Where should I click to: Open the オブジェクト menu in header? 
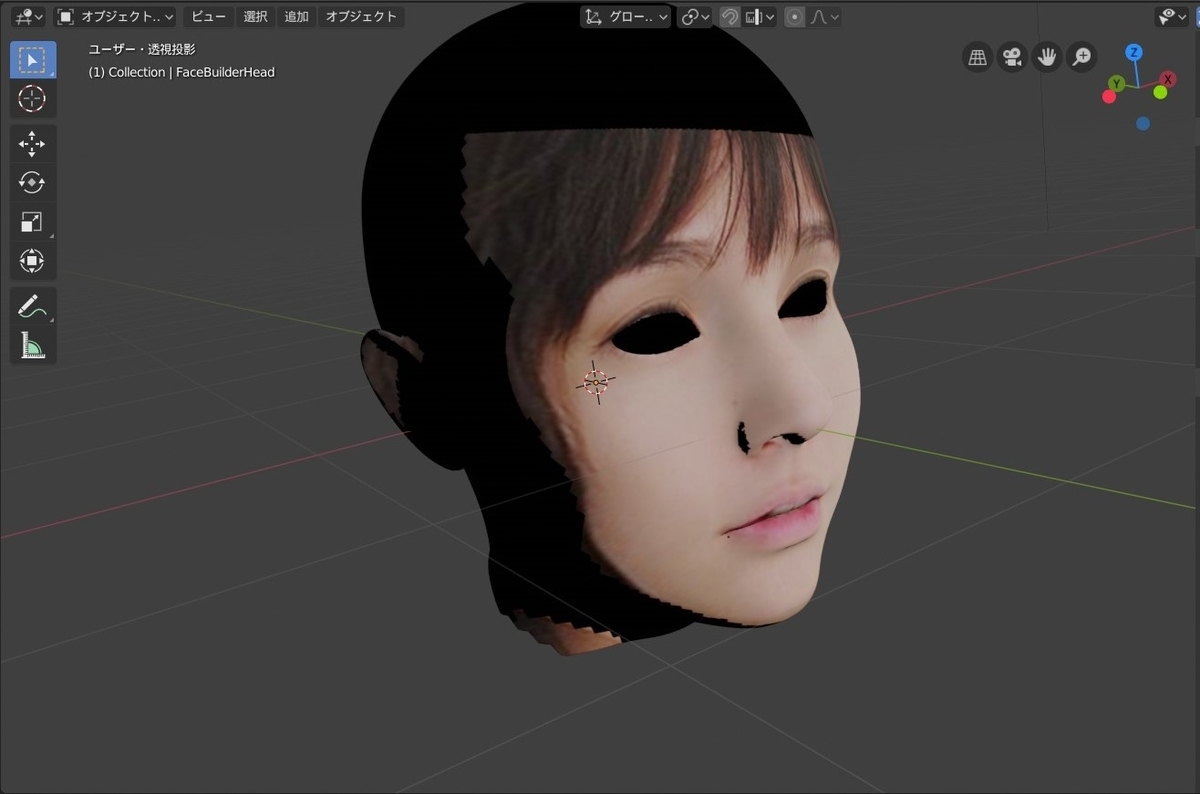[x=361, y=17]
